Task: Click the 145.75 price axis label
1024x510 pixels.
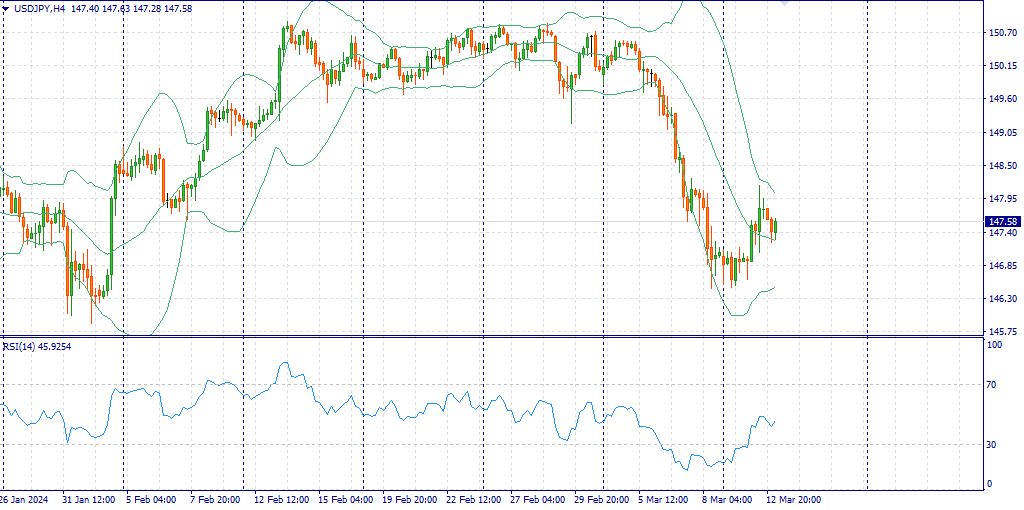Action: click(1002, 331)
